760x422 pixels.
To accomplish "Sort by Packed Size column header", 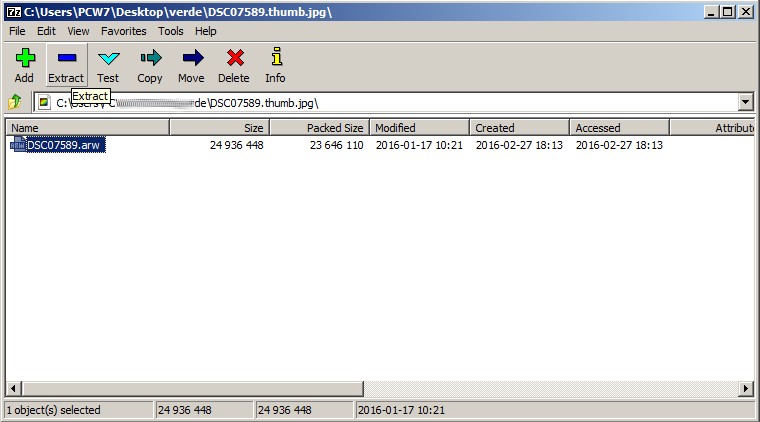I will (318, 128).
